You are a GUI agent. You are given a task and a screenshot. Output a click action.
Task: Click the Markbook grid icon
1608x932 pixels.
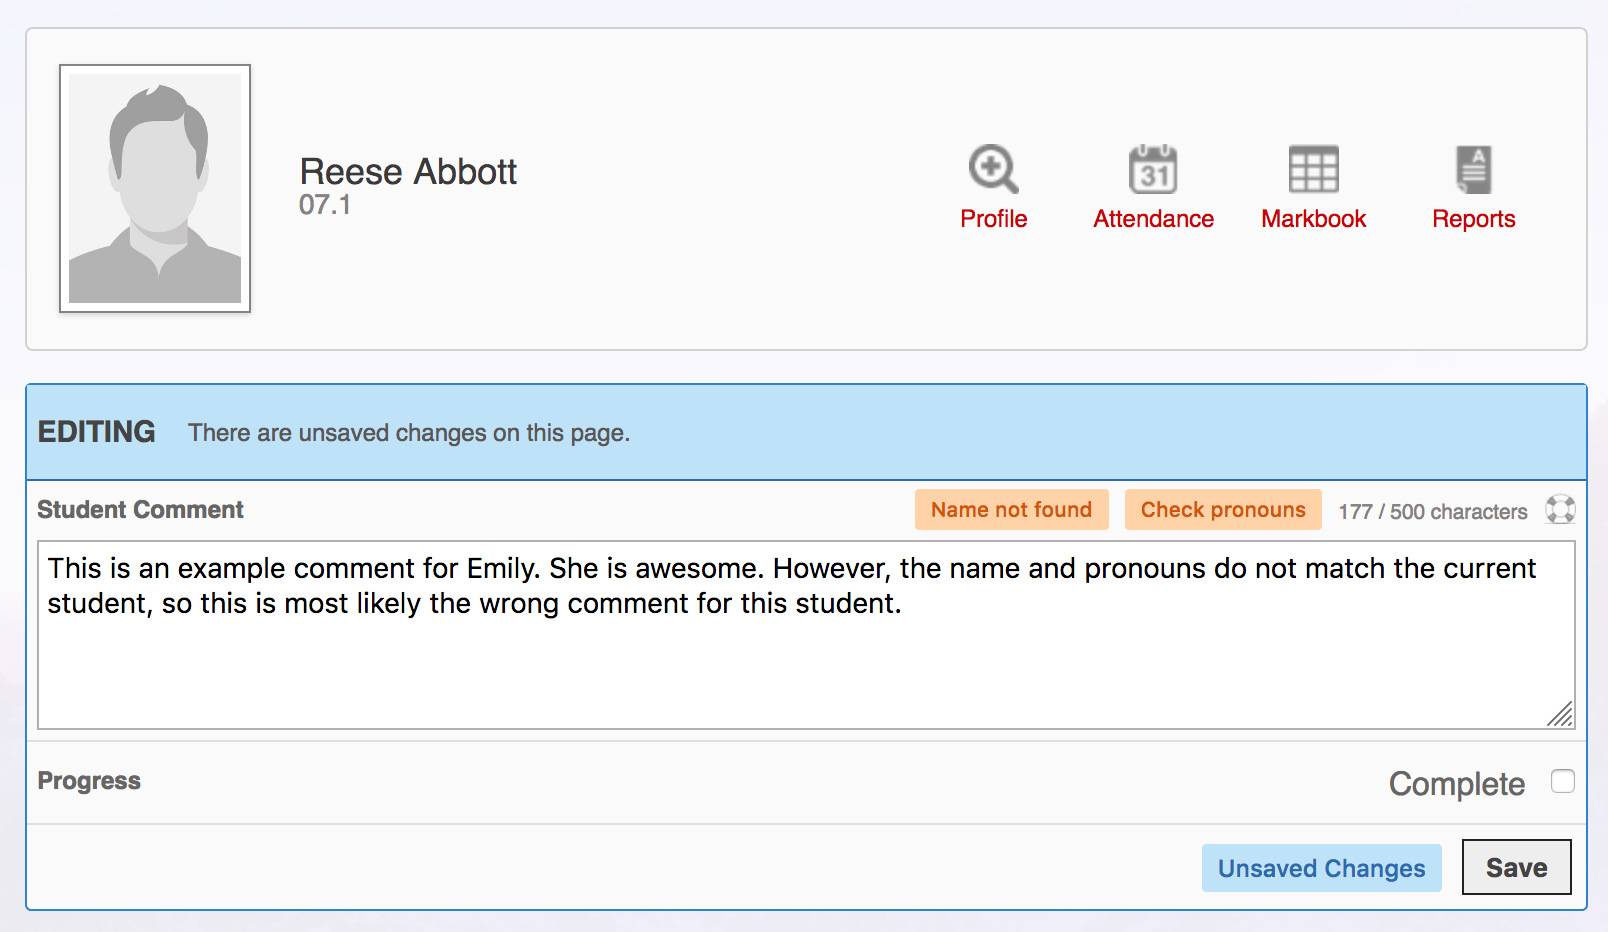[1313, 169]
